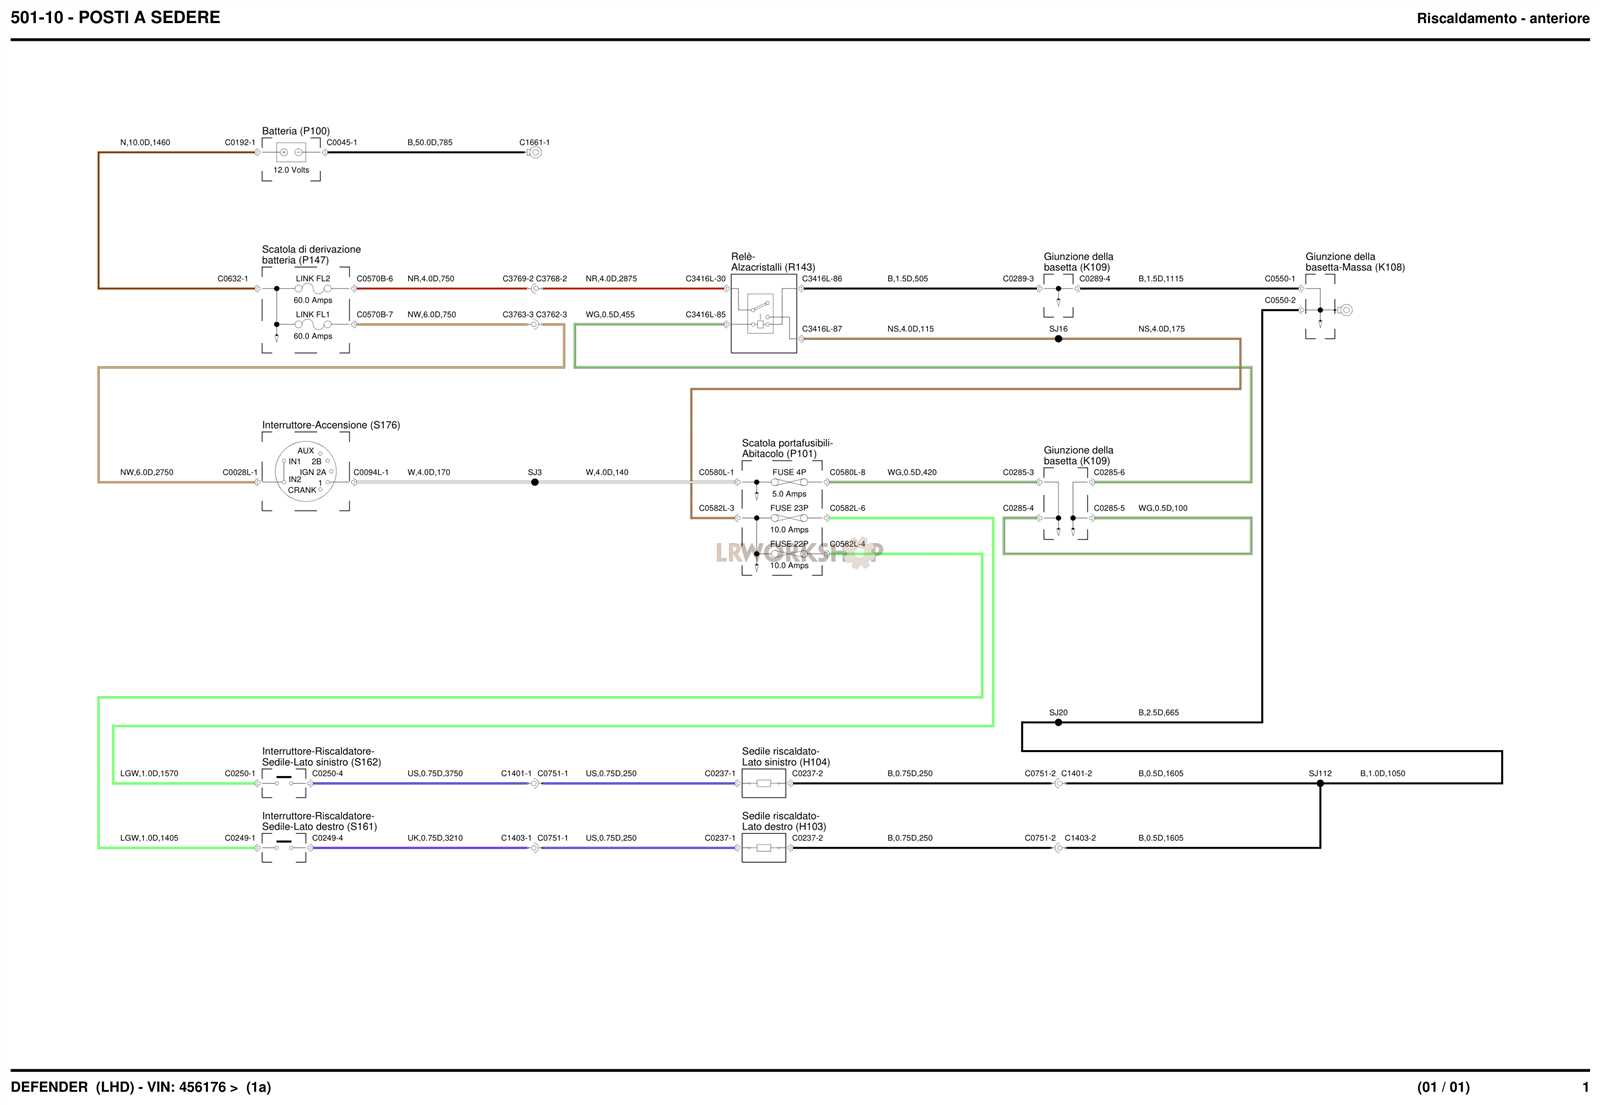Click the page counter '(01 / 01)'

pyautogui.click(x=1443, y=1087)
